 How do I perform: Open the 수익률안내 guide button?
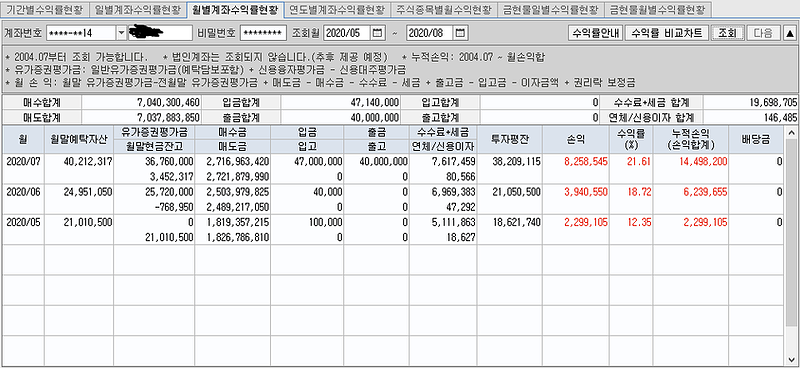(x=595, y=33)
